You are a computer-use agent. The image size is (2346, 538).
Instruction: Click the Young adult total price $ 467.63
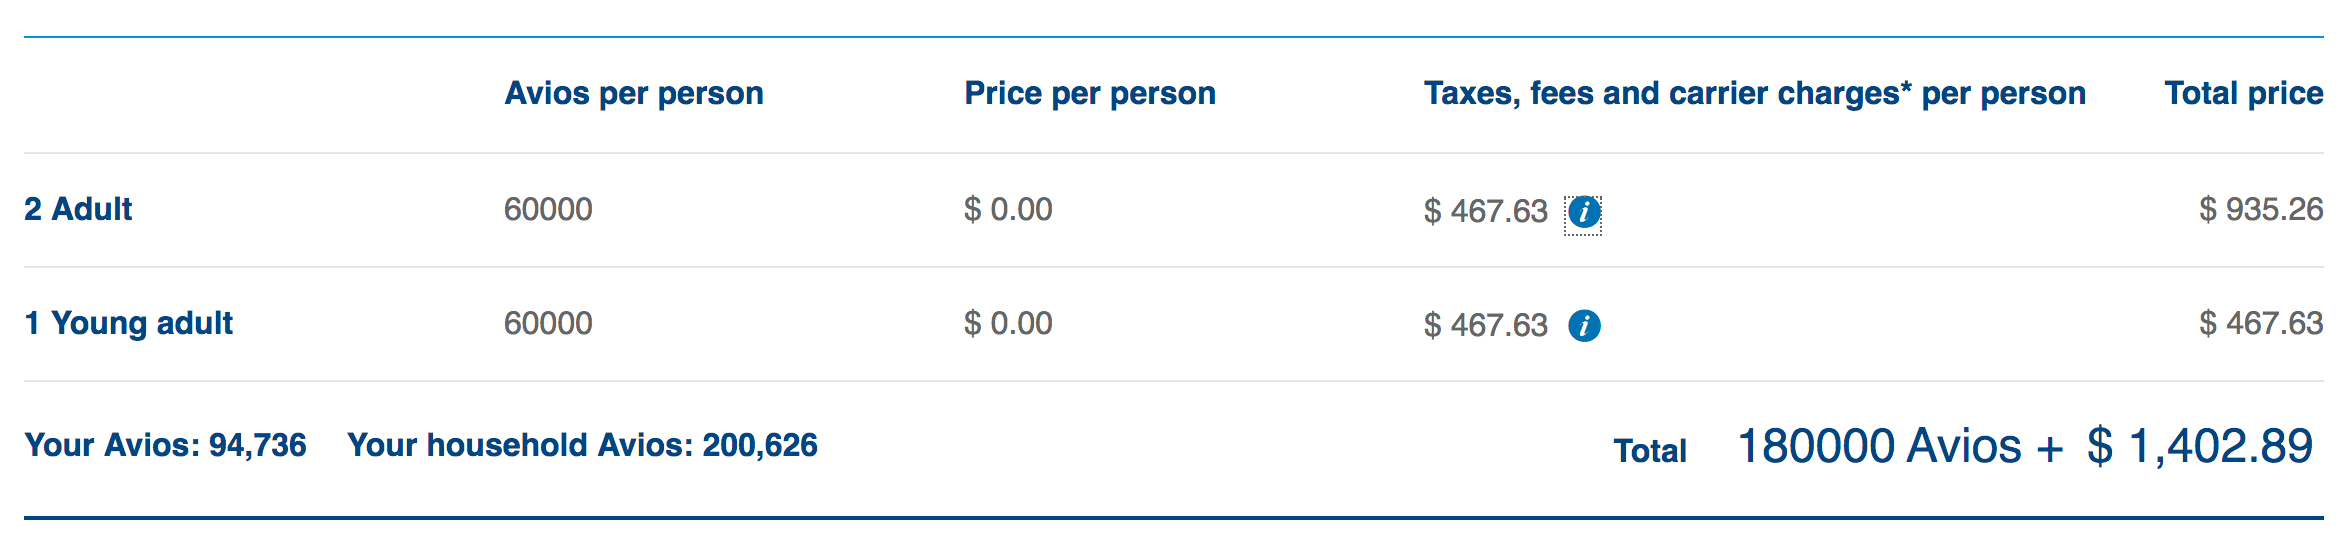tap(2260, 323)
